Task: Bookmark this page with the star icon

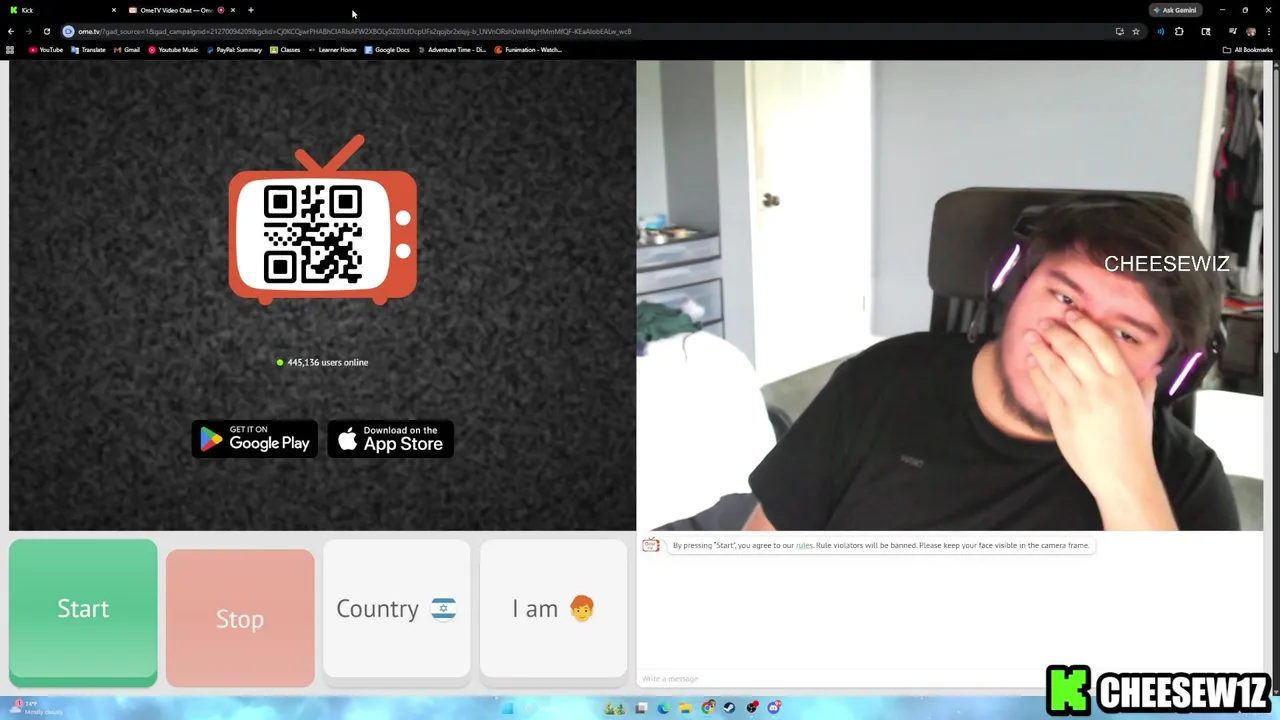Action: [1136, 31]
